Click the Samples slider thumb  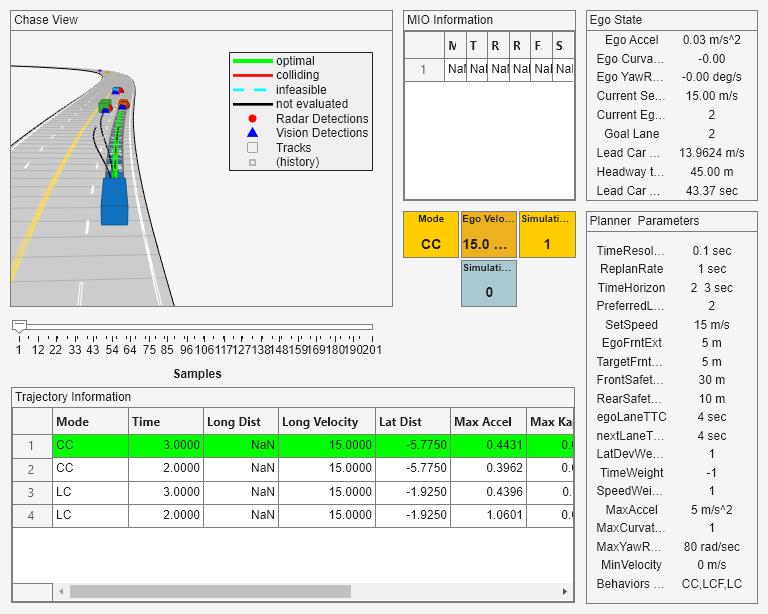(18, 326)
